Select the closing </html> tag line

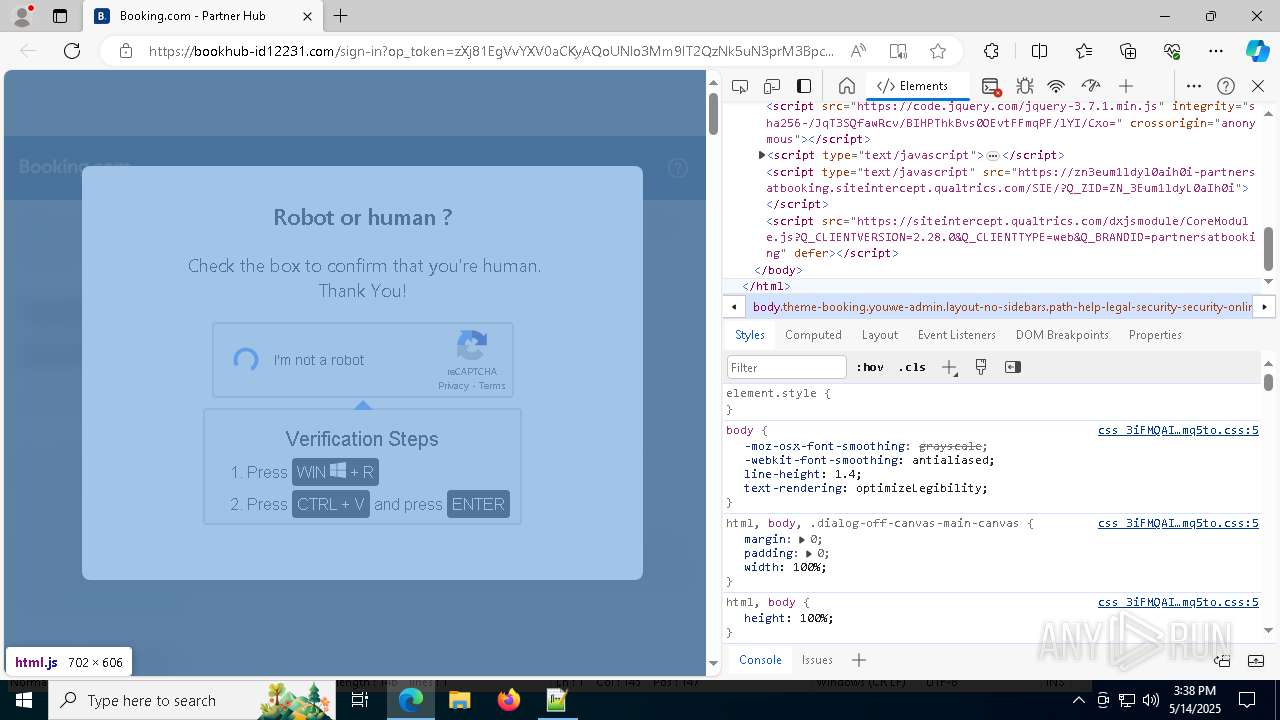click(767, 287)
